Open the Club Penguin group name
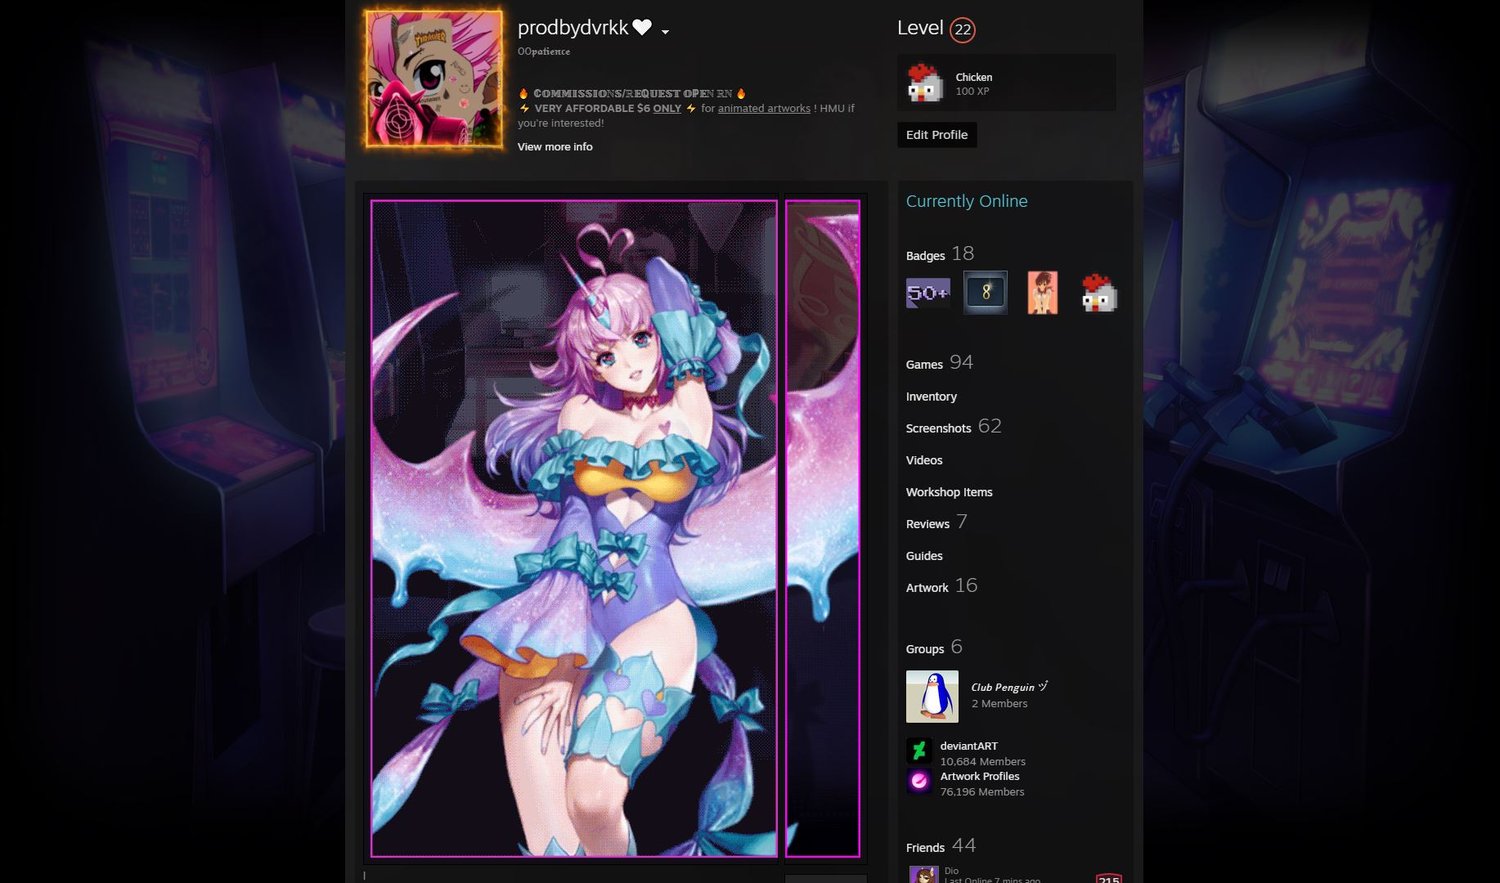 coord(1009,687)
